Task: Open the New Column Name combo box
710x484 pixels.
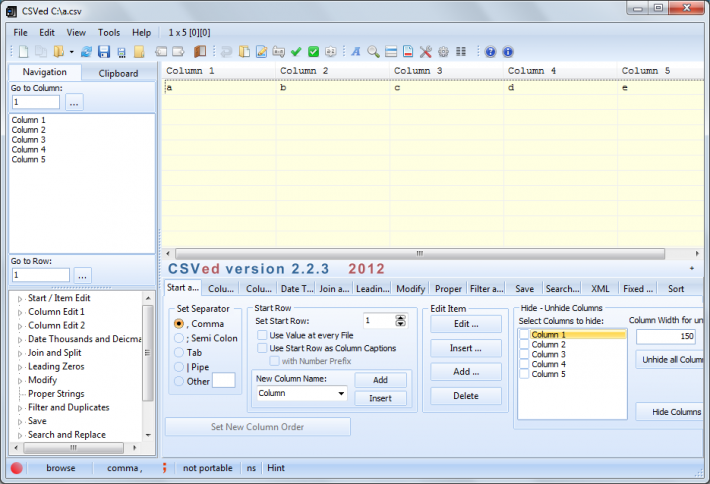Action: (341, 393)
